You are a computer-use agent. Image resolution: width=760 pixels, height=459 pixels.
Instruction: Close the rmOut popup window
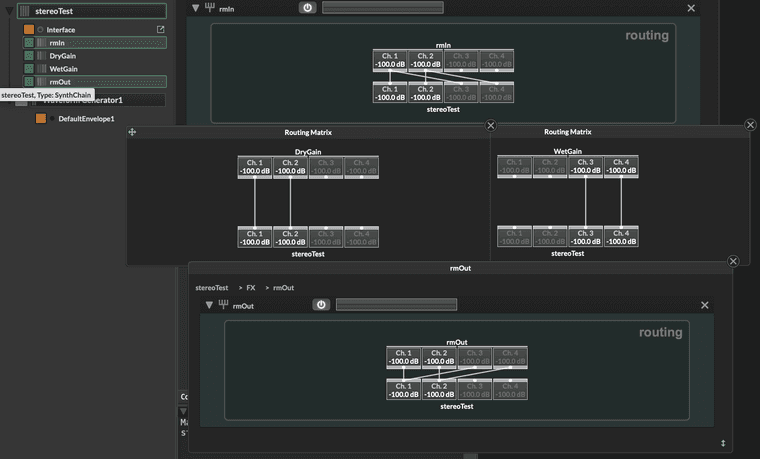(x=733, y=261)
